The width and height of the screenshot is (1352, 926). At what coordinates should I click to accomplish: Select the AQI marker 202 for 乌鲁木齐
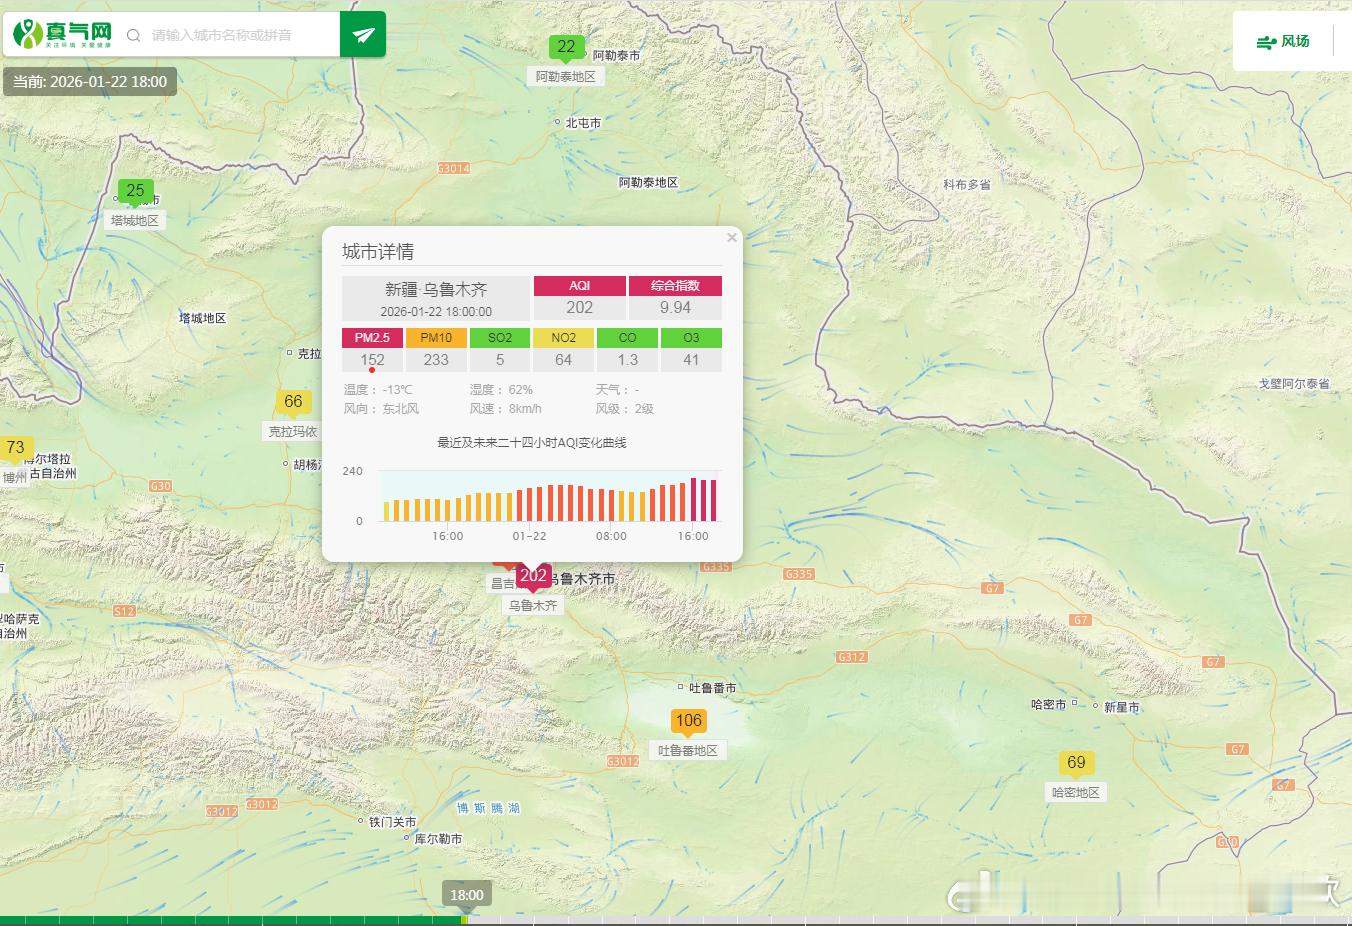[x=534, y=576]
